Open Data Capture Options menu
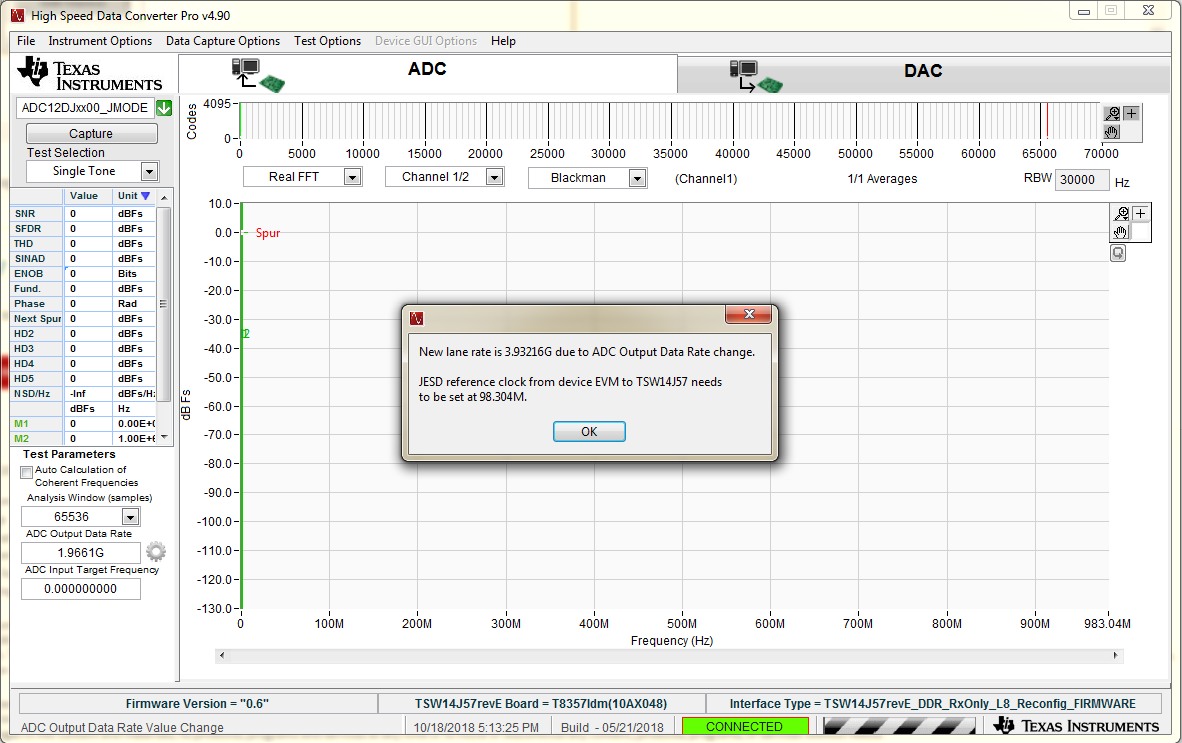Viewport: 1182px width, 743px height. pos(223,41)
